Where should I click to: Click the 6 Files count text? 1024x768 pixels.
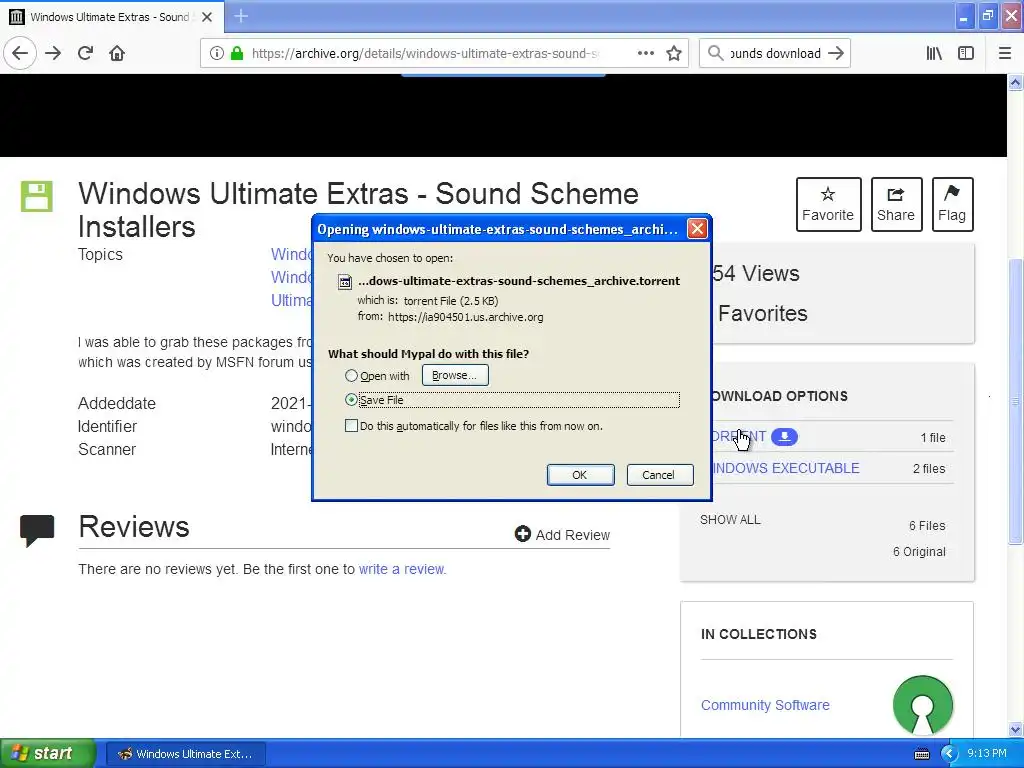click(x=927, y=526)
